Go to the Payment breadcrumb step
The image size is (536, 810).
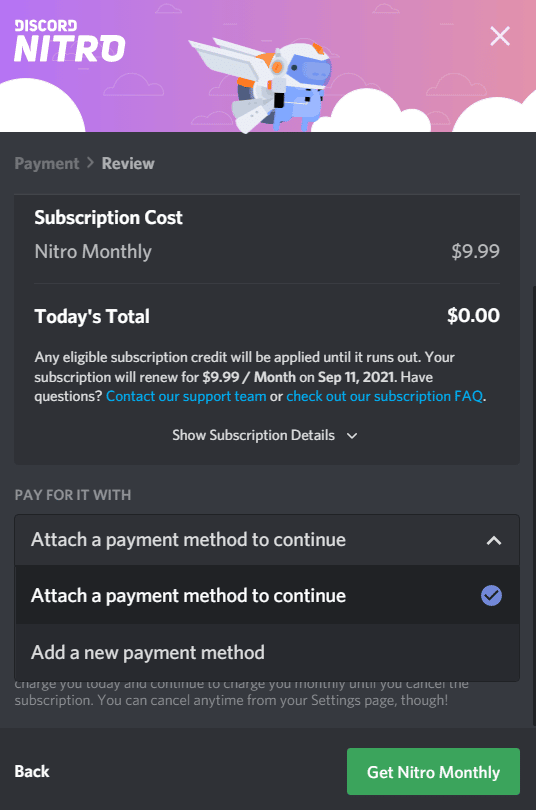coord(47,163)
